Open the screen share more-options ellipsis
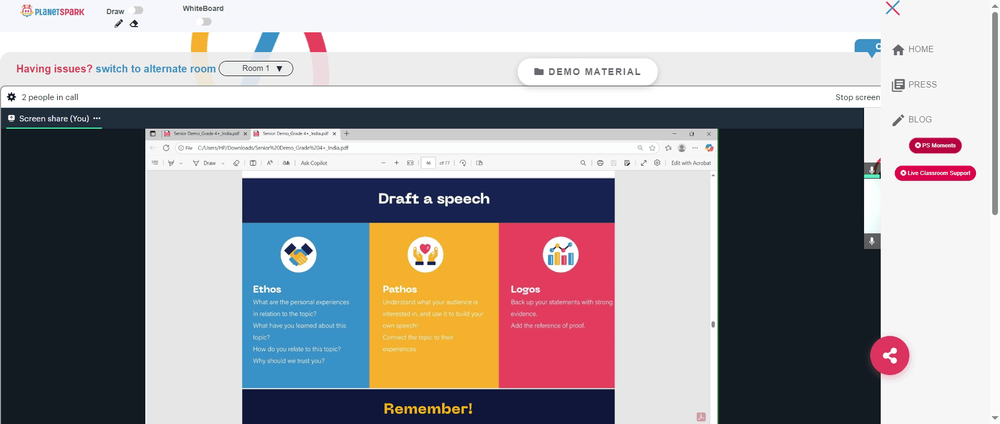Viewport: 1000px width, 424px height. point(97,119)
